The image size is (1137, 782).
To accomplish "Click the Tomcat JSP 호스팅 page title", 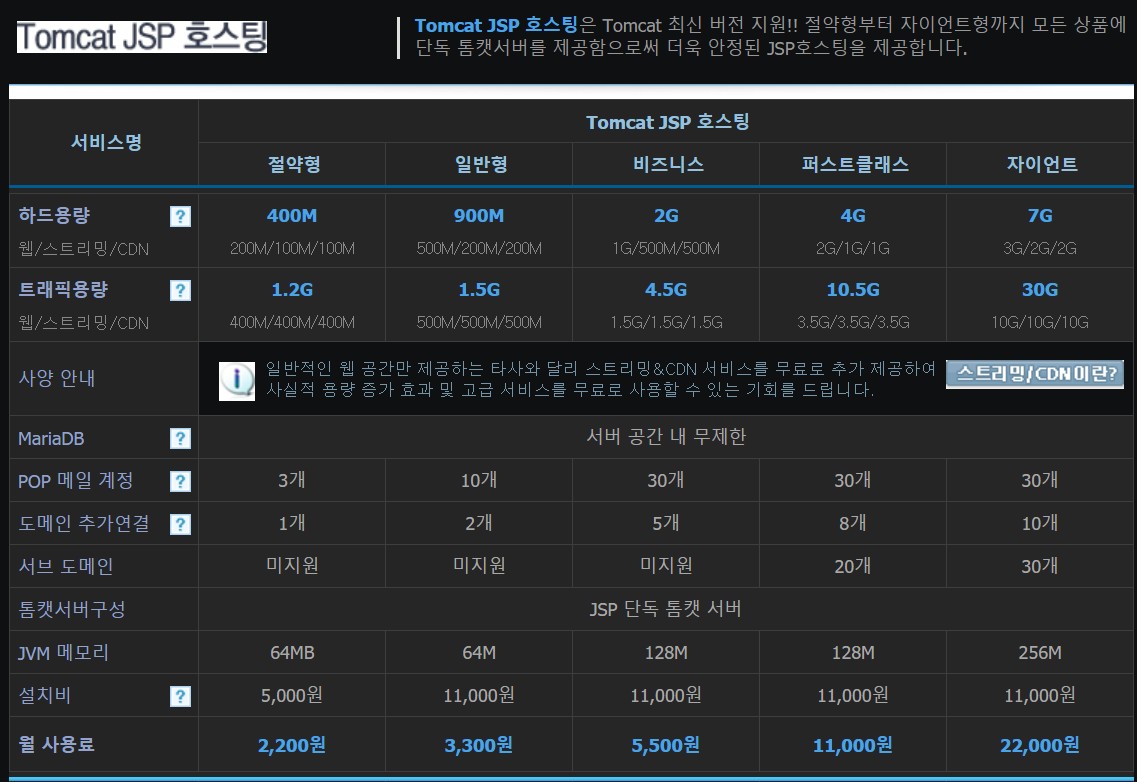I will (x=142, y=36).
